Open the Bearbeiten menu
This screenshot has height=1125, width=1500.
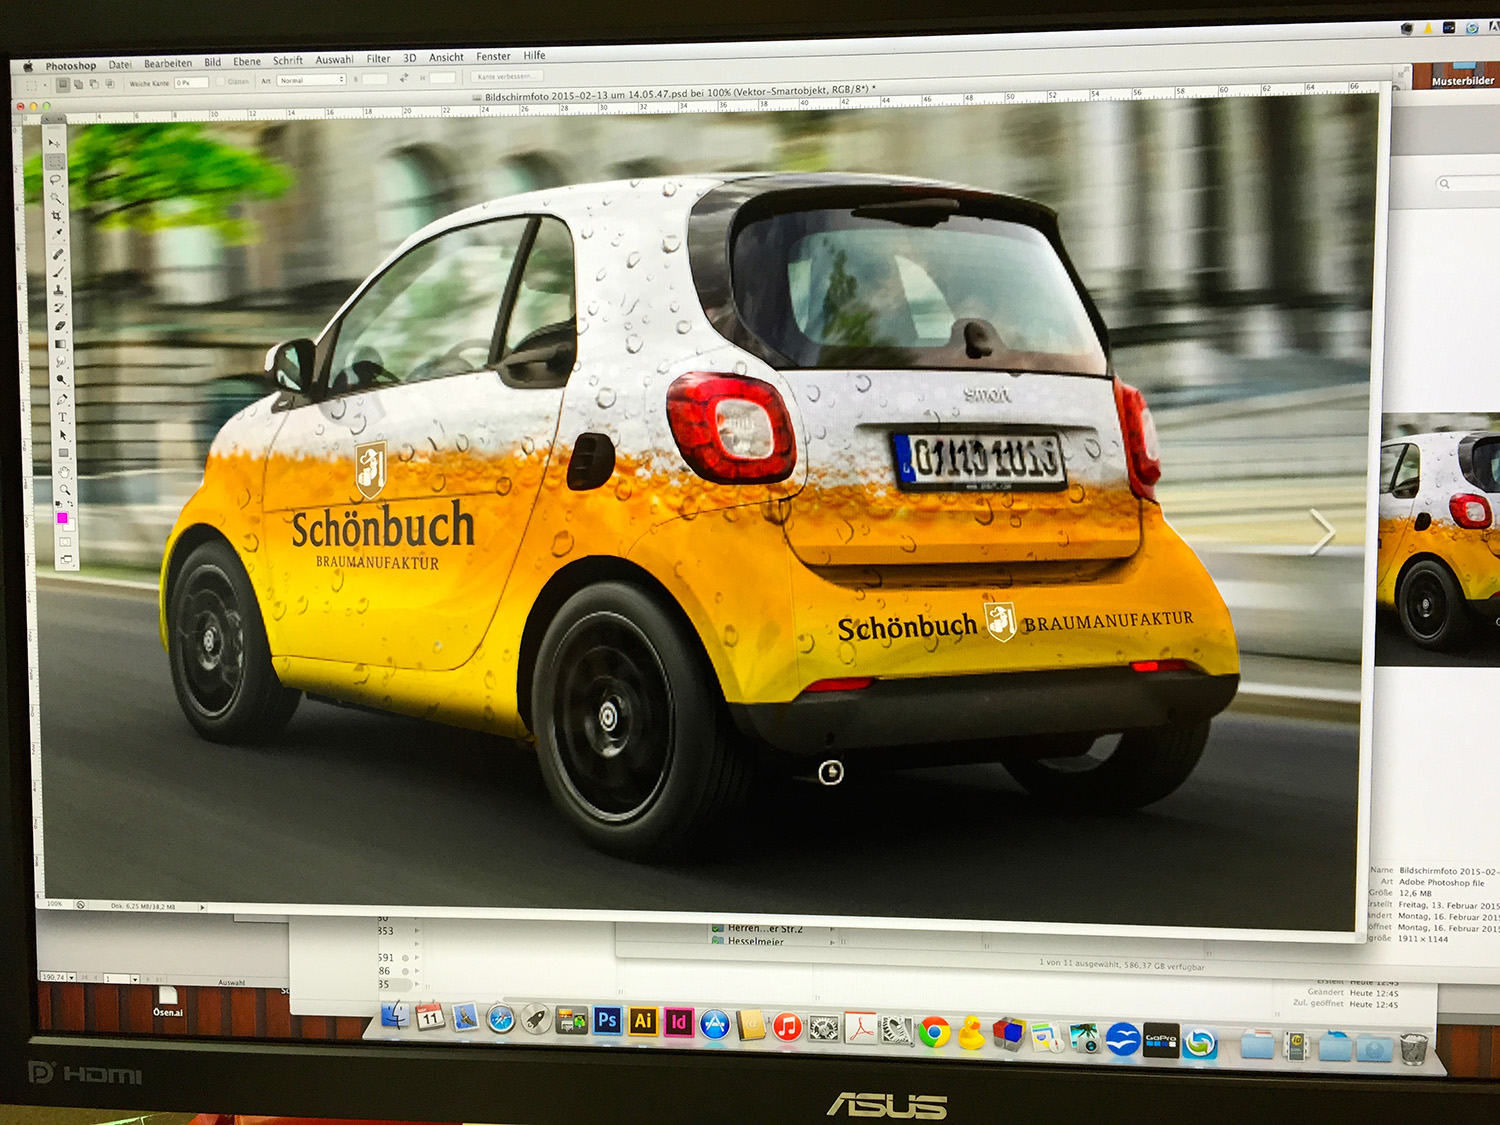tap(168, 63)
